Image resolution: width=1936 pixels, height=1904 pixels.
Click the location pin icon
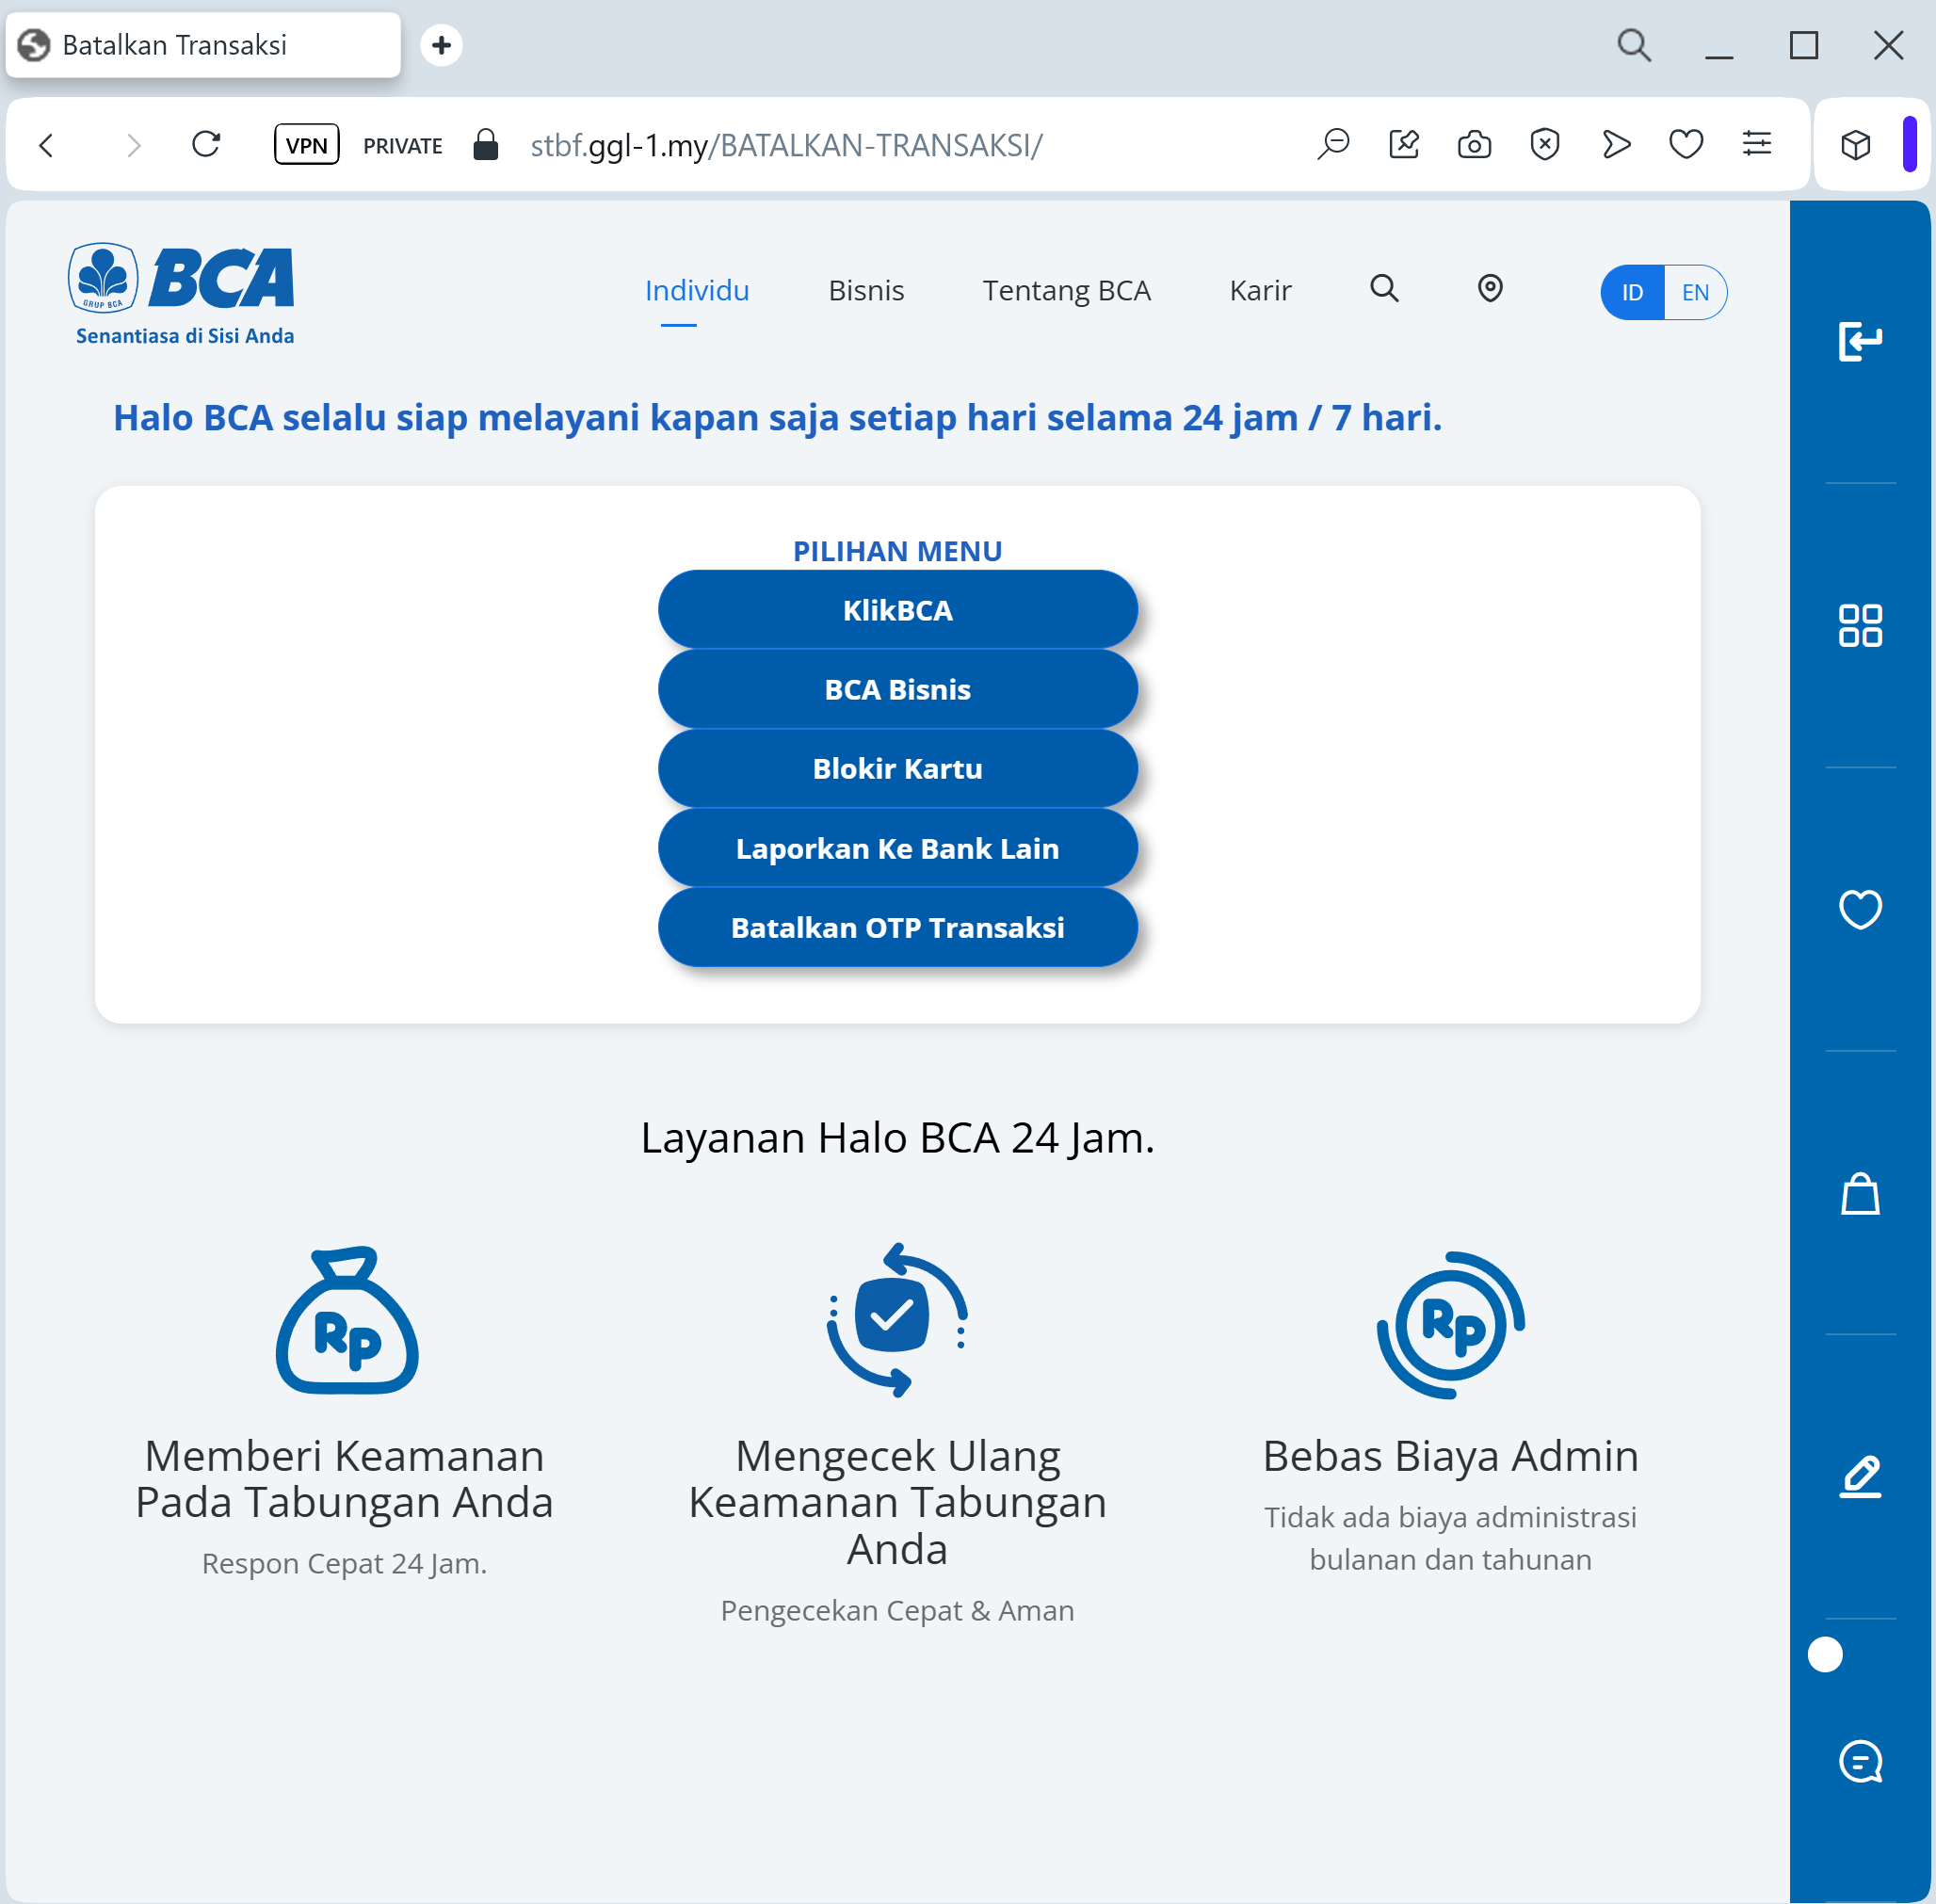(1490, 289)
